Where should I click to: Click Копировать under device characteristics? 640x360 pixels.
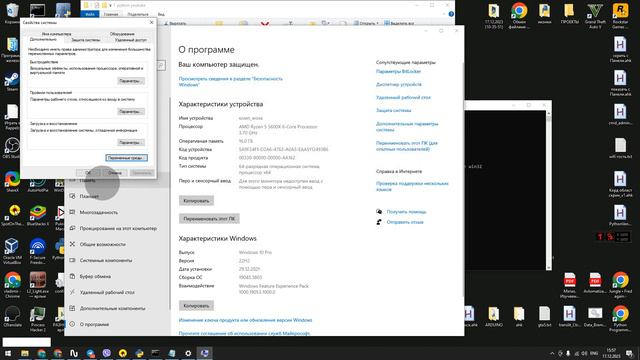click(196, 201)
